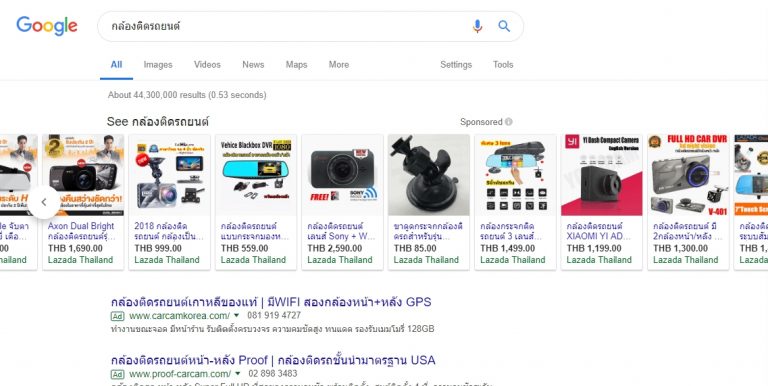Expand the carcamkorea.com dropdown arrow
The width and height of the screenshot is (768, 386).
point(237,315)
